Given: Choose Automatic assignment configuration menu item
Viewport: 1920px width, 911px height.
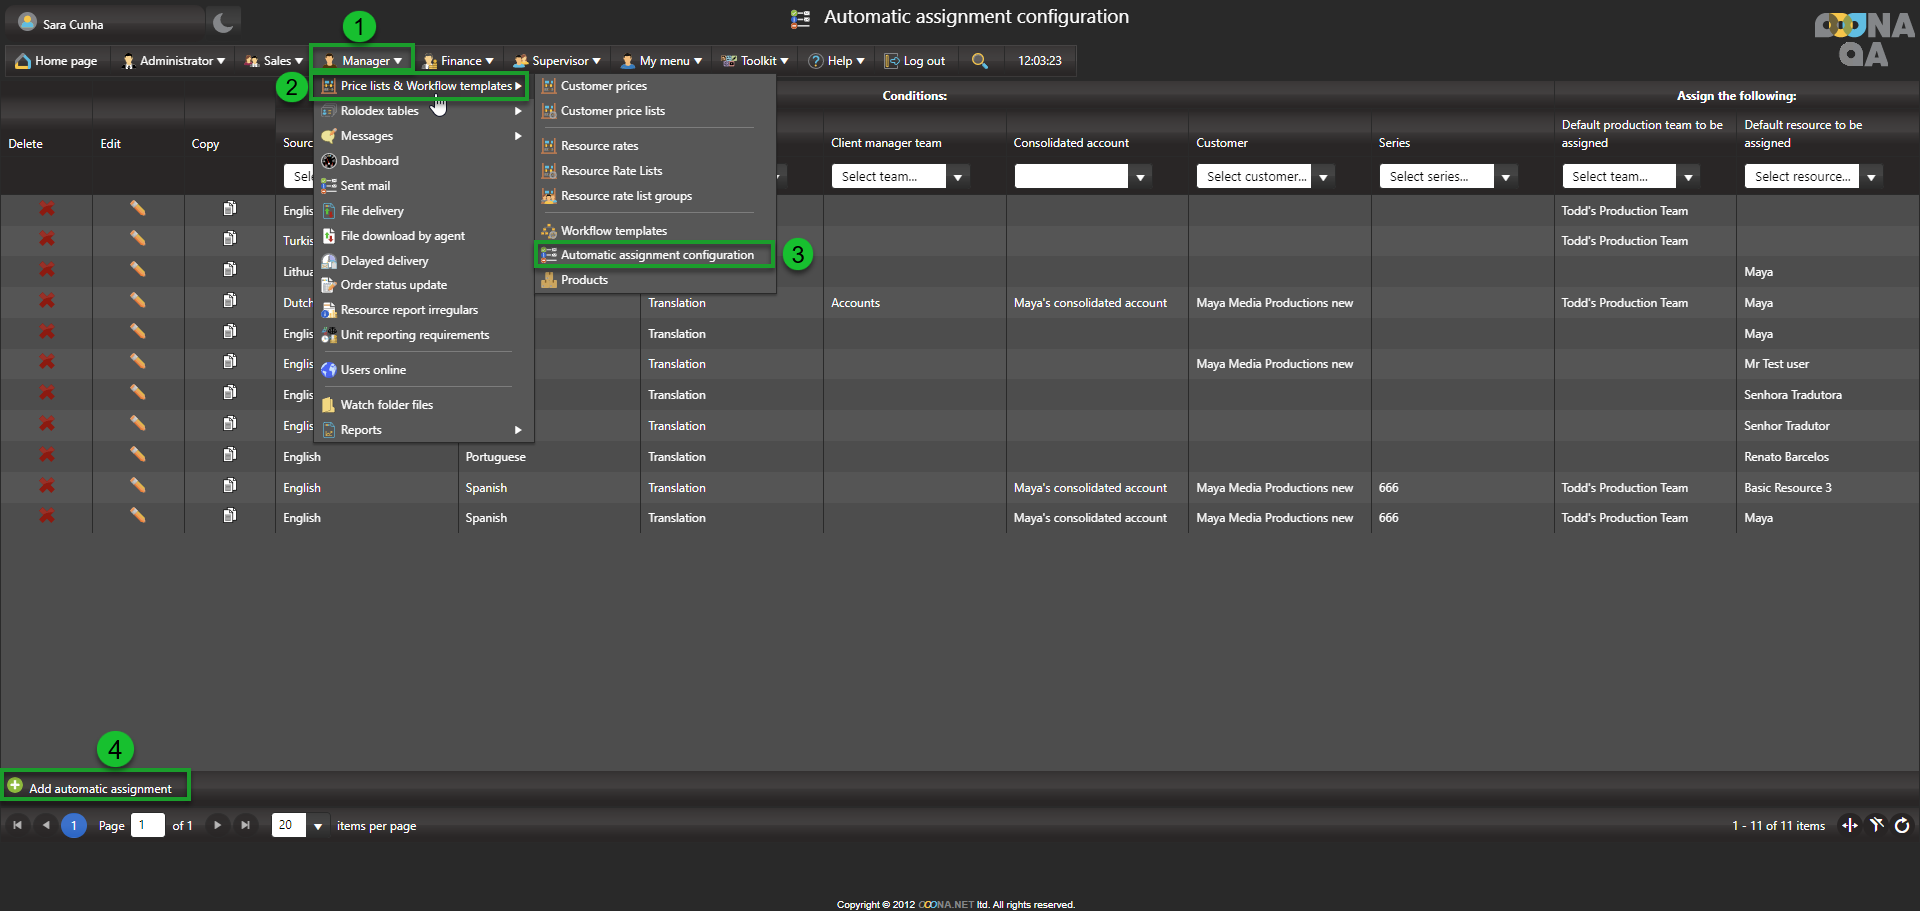Looking at the screenshot, I should (x=656, y=255).
